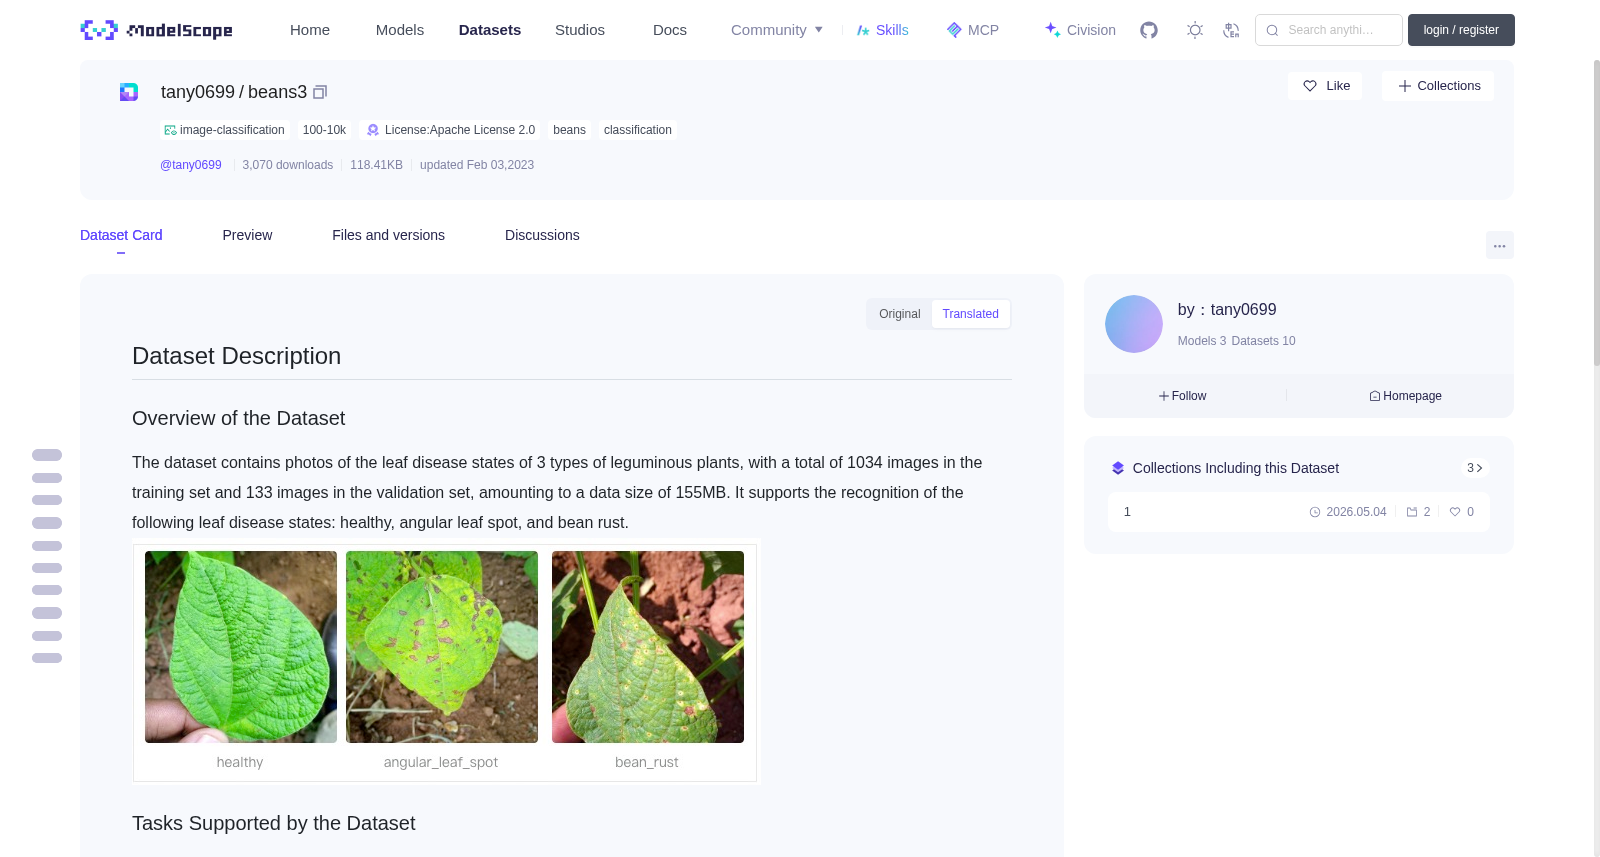Screen dimensions: 1600x857
Task: Add dataset to Collections
Action: click(x=1438, y=86)
